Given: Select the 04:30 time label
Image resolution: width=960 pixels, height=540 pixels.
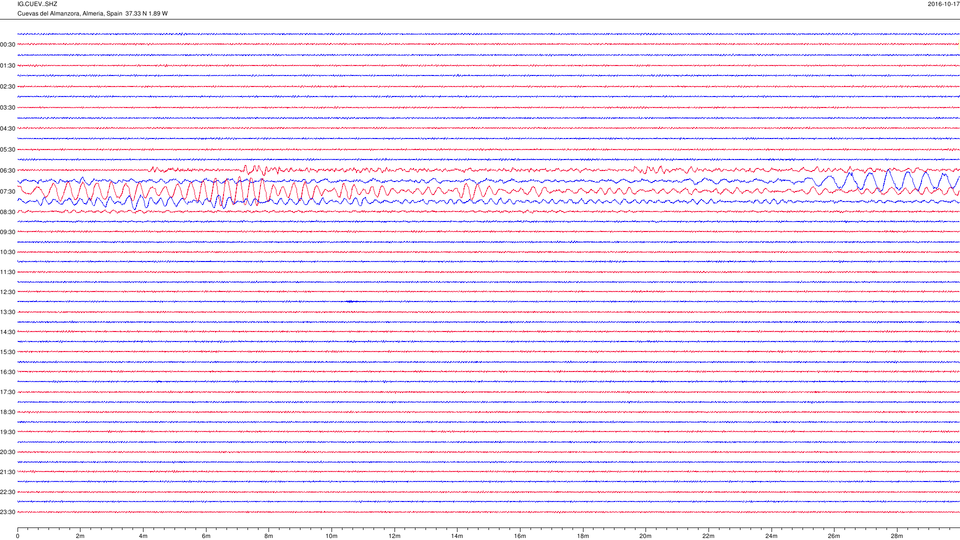Looking at the screenshot, I should (7, 129).
